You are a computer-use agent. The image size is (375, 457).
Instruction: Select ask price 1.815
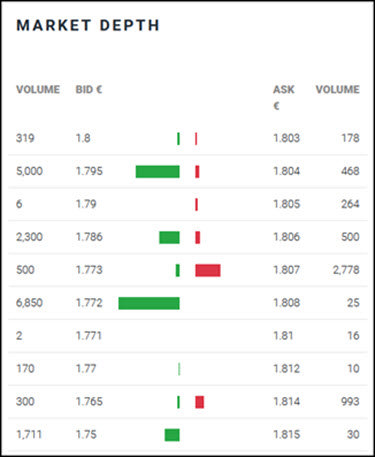[x=287, y=434]
